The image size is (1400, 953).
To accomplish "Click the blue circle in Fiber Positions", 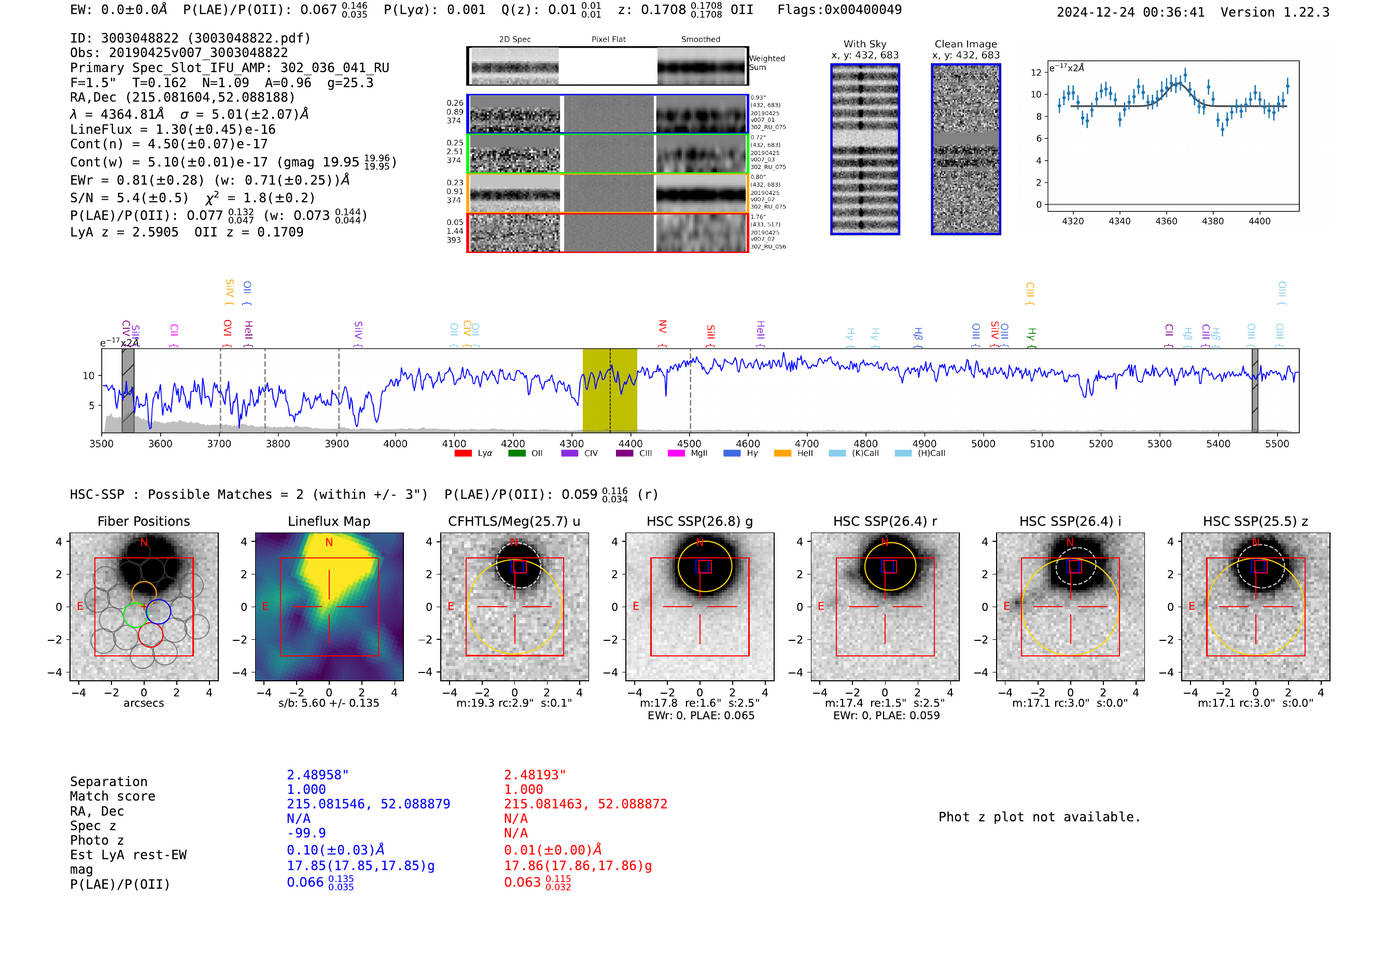I will click(158, 611).
